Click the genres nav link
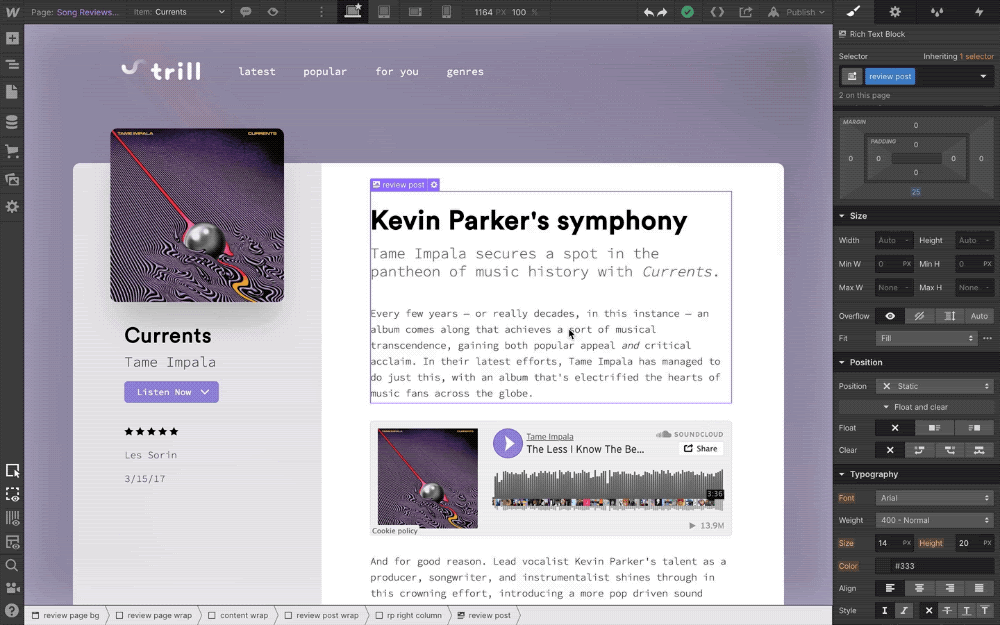Screen dimensions: 1000x625 coord(465,71)
